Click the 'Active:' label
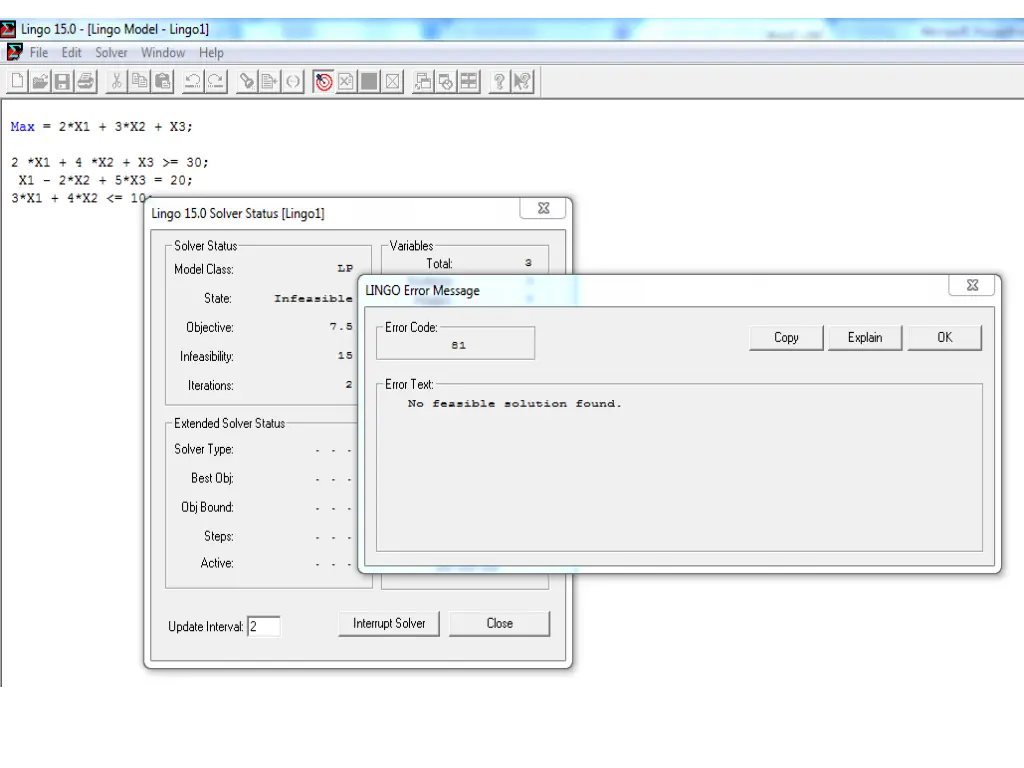Viewport: 1024px width, 768px height. pos(217,563)
